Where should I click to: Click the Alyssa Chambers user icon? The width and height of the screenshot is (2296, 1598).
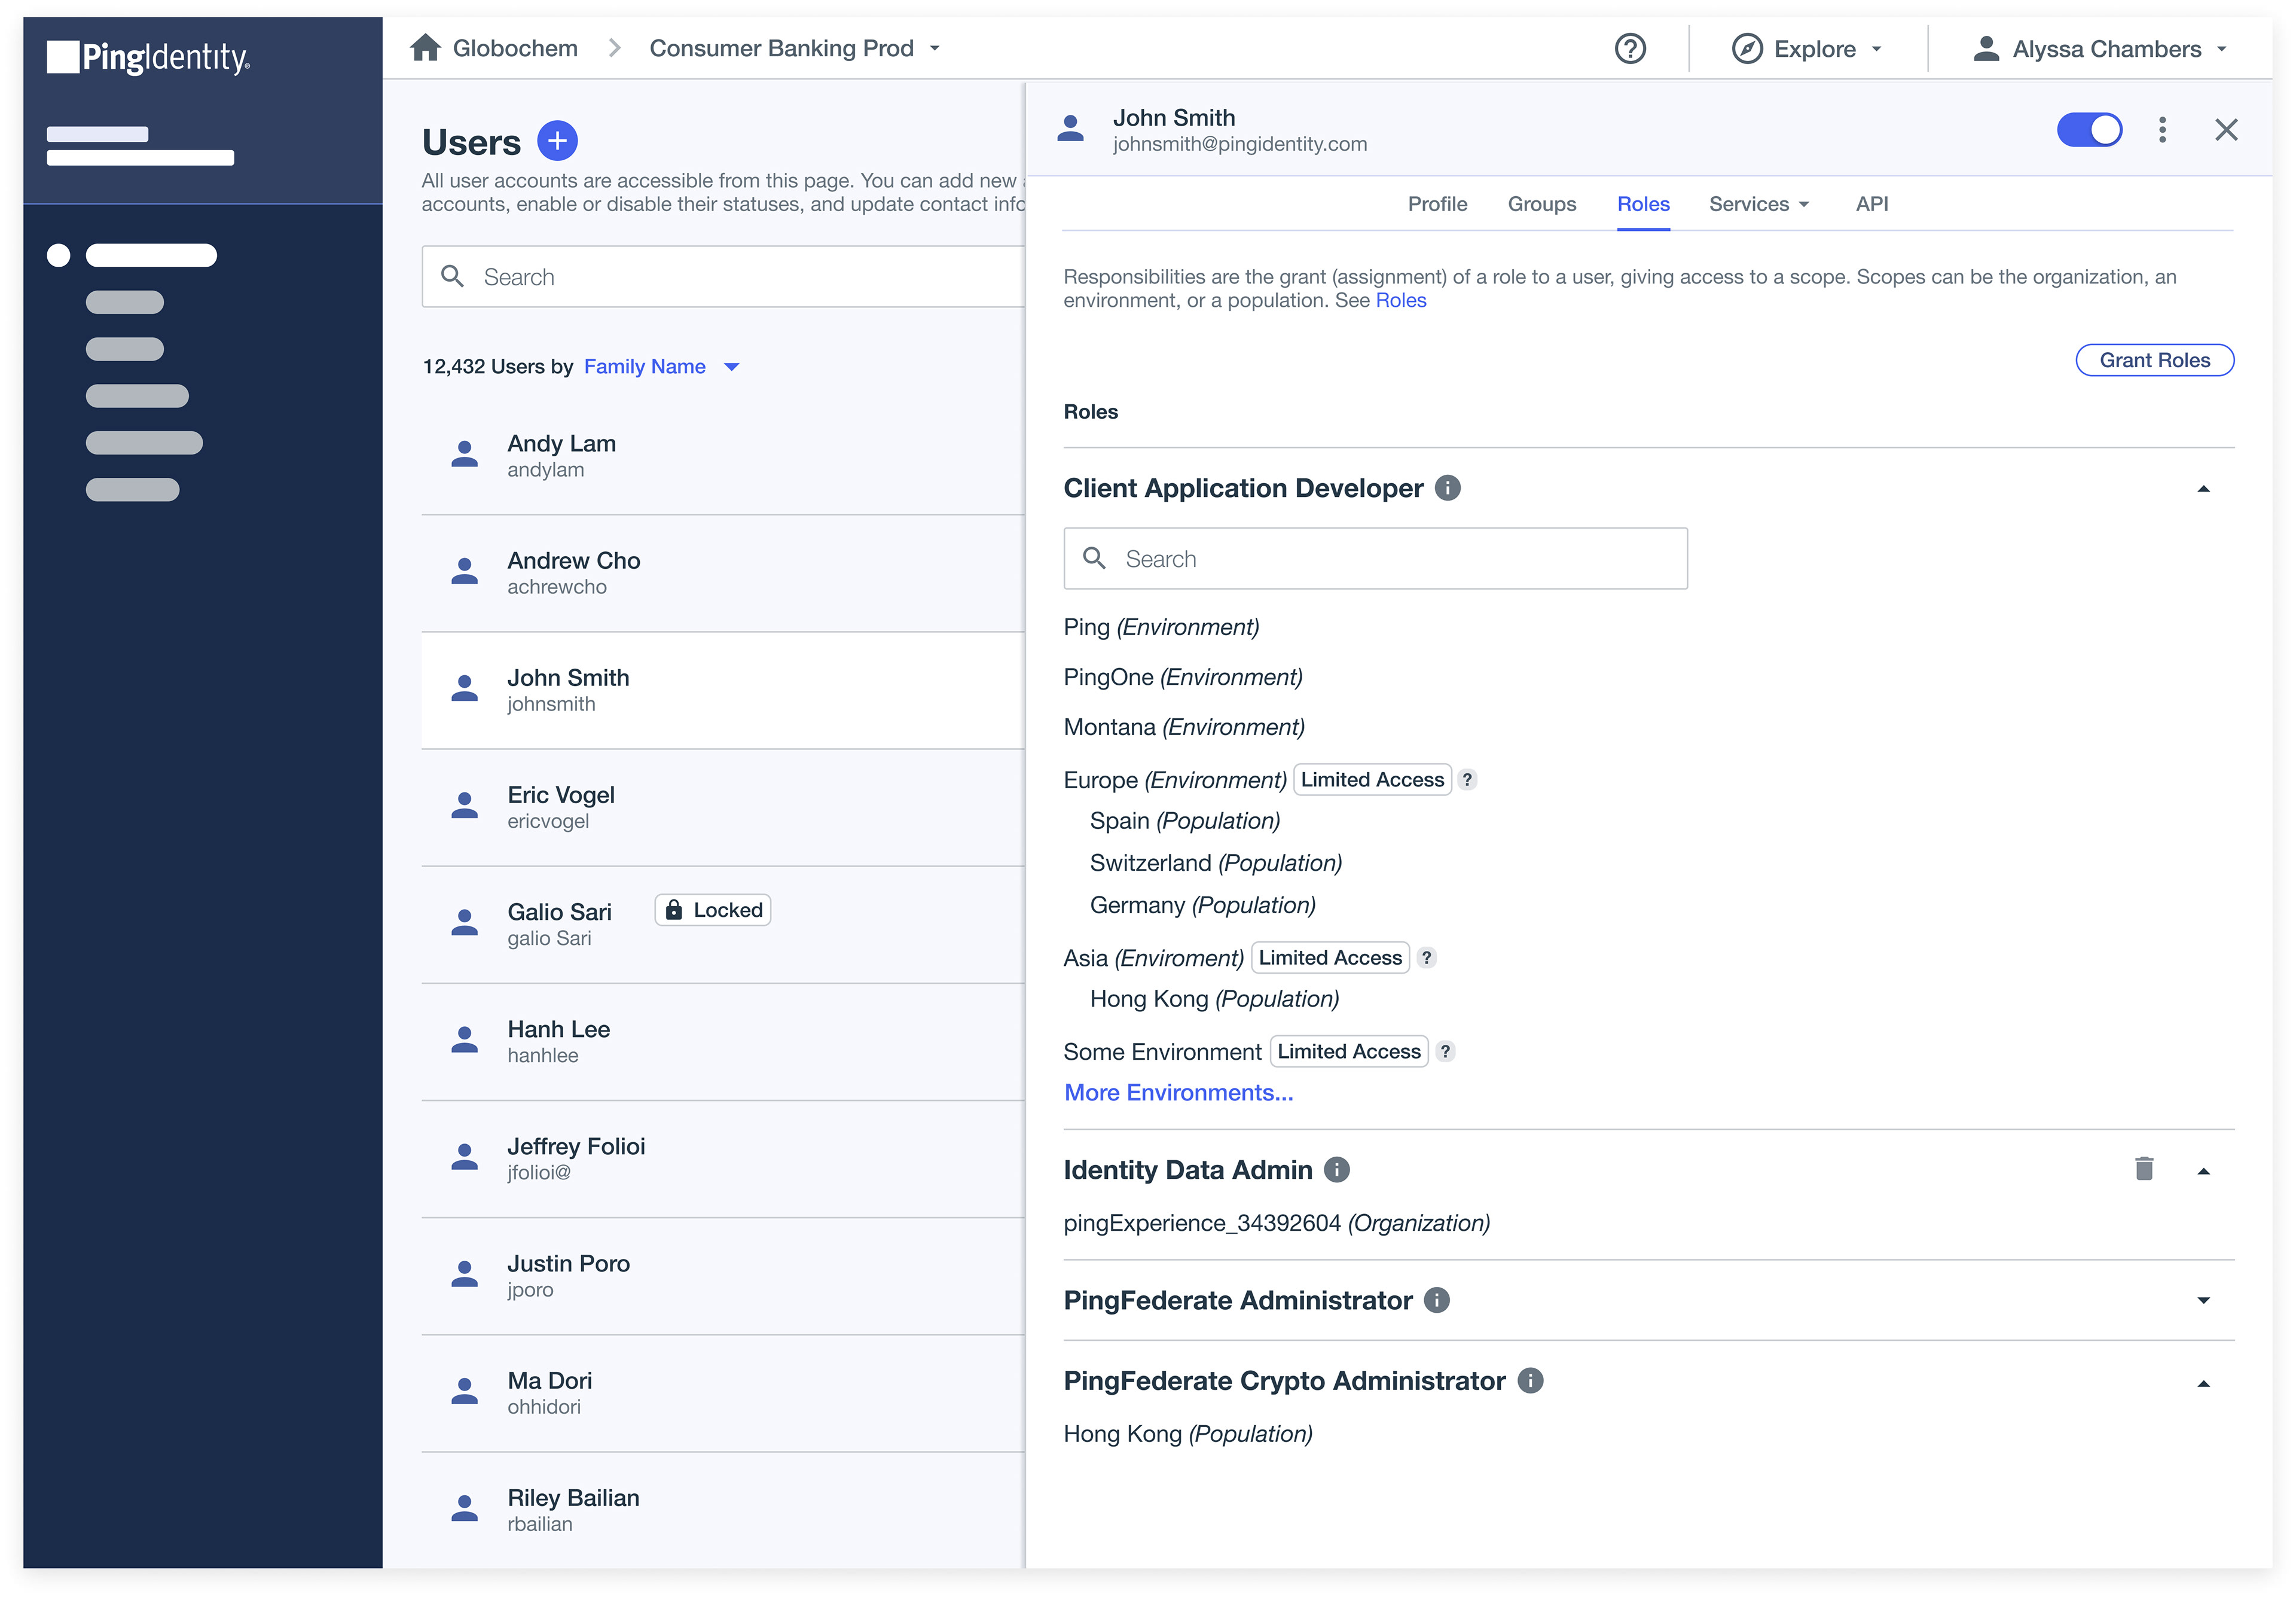(x=1985, y=48)
